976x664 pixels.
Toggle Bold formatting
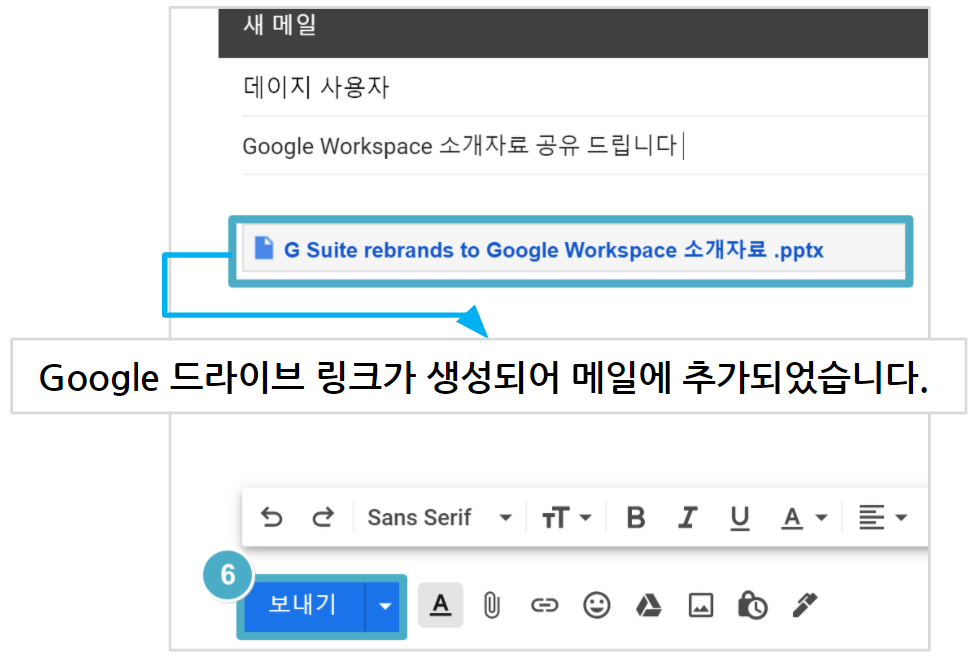click(x=636, y=517)
